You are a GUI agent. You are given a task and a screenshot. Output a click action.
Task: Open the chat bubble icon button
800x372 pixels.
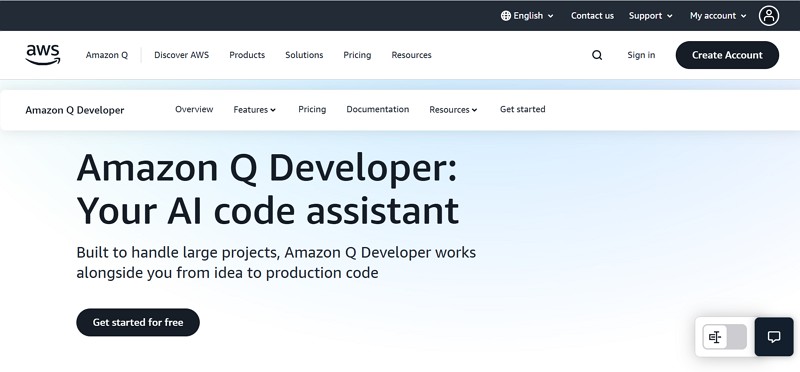click(774, 337)
